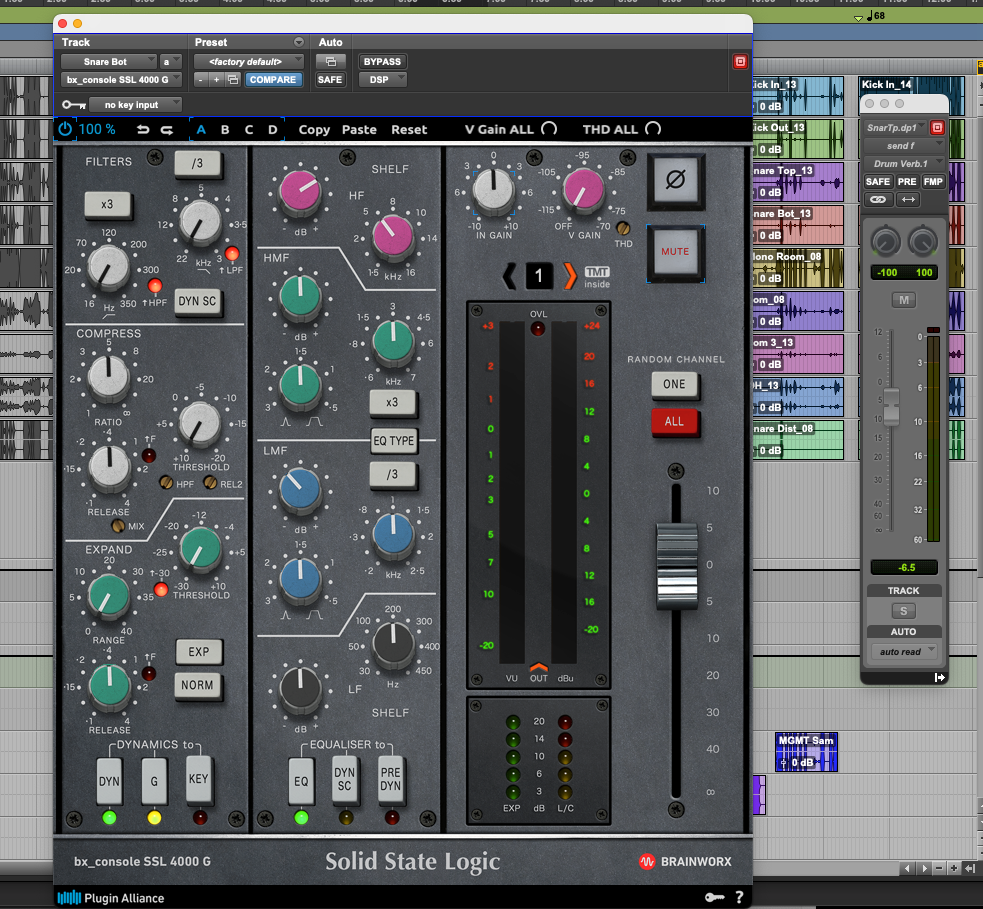Image resolution: width=983 pixels, height=909 pixels.
Task: Click the previous channel left arrow
Action: 510,276
